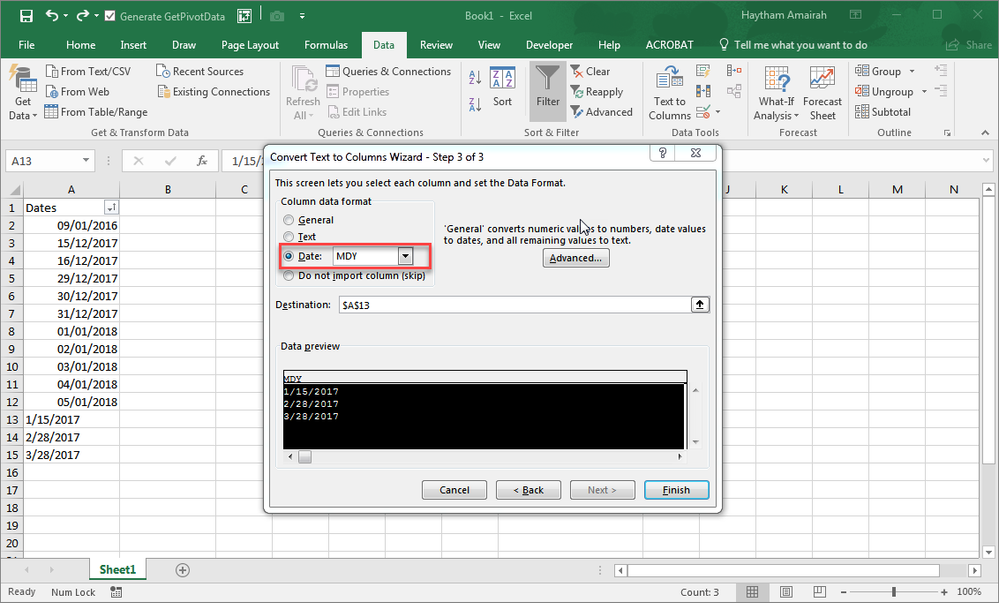Switch to Page Break Preview icon
The width and height of the screenshot is (999, 603).
coord(820,592)
